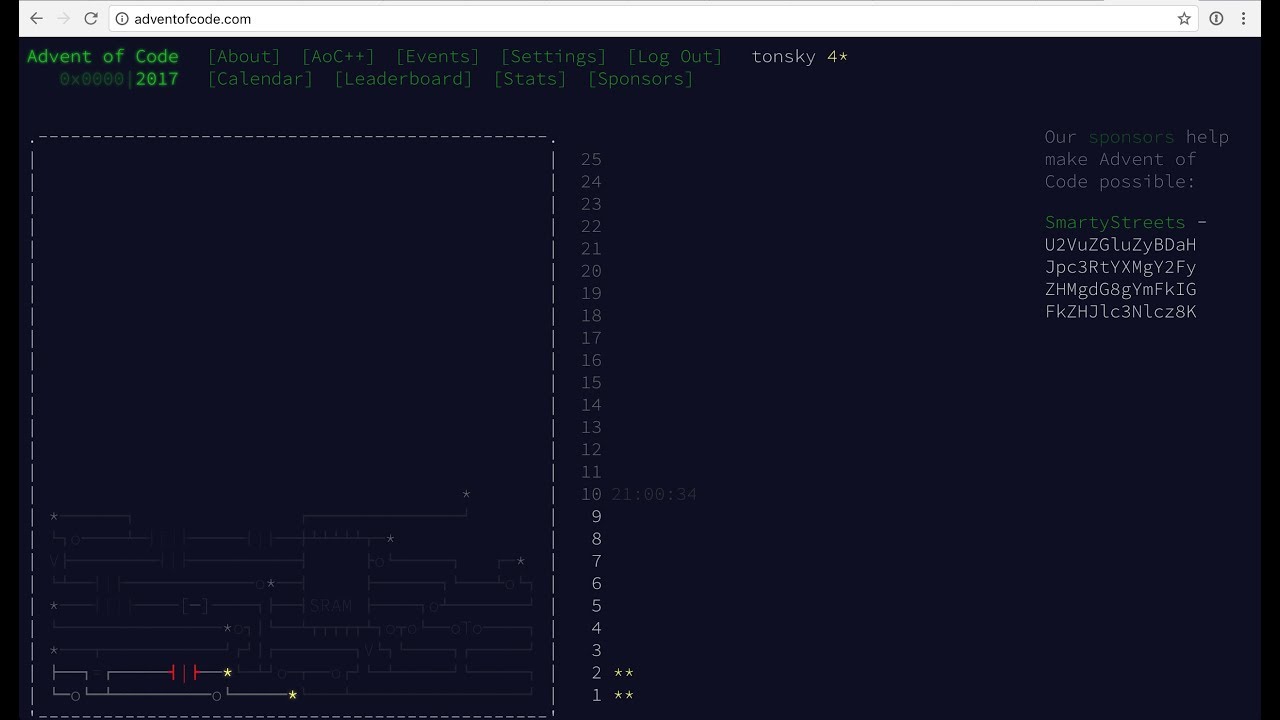Image resolution: width=1280 pixels, height=720 pixels.
Task: Click the 21:00:34 countdown timer
Action: pyautogui.click(x=654, y=494)
